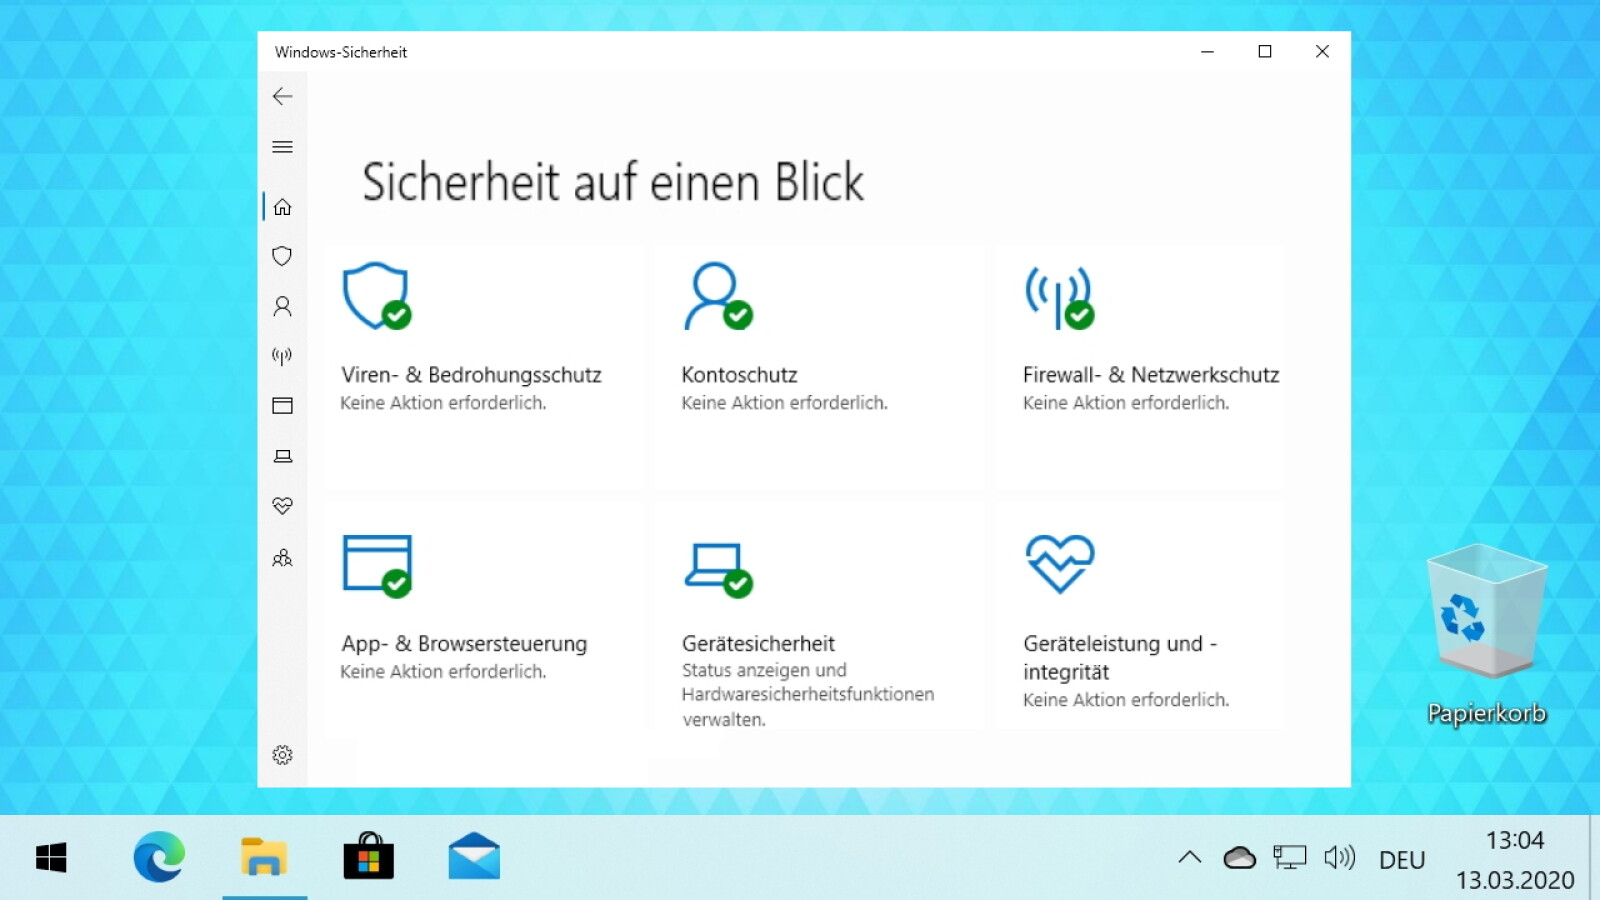The image size is (1600, 900).
Task: Click the large shield icon with checkmark
Action: coord(376,296)
